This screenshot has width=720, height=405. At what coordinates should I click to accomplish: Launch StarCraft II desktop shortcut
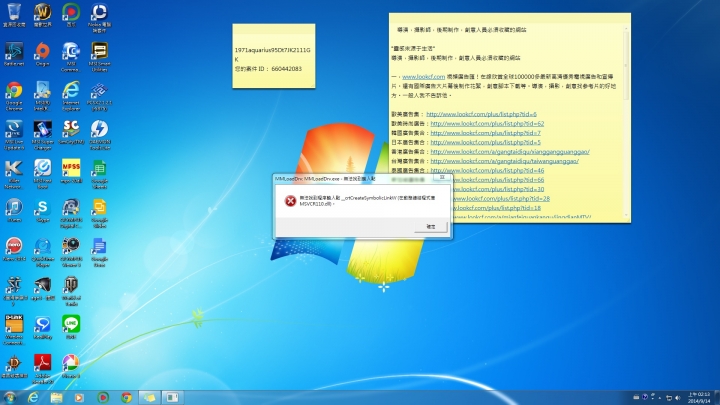coord(14,291)
